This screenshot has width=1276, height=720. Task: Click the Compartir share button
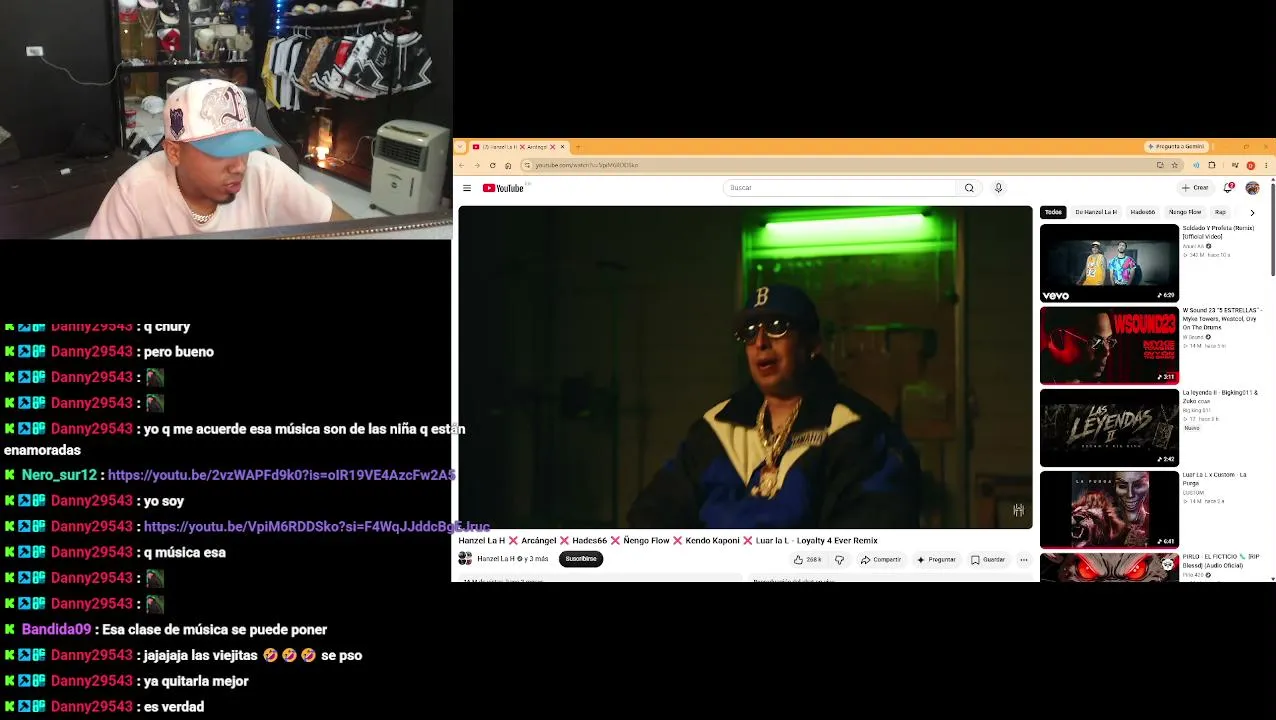880,560
